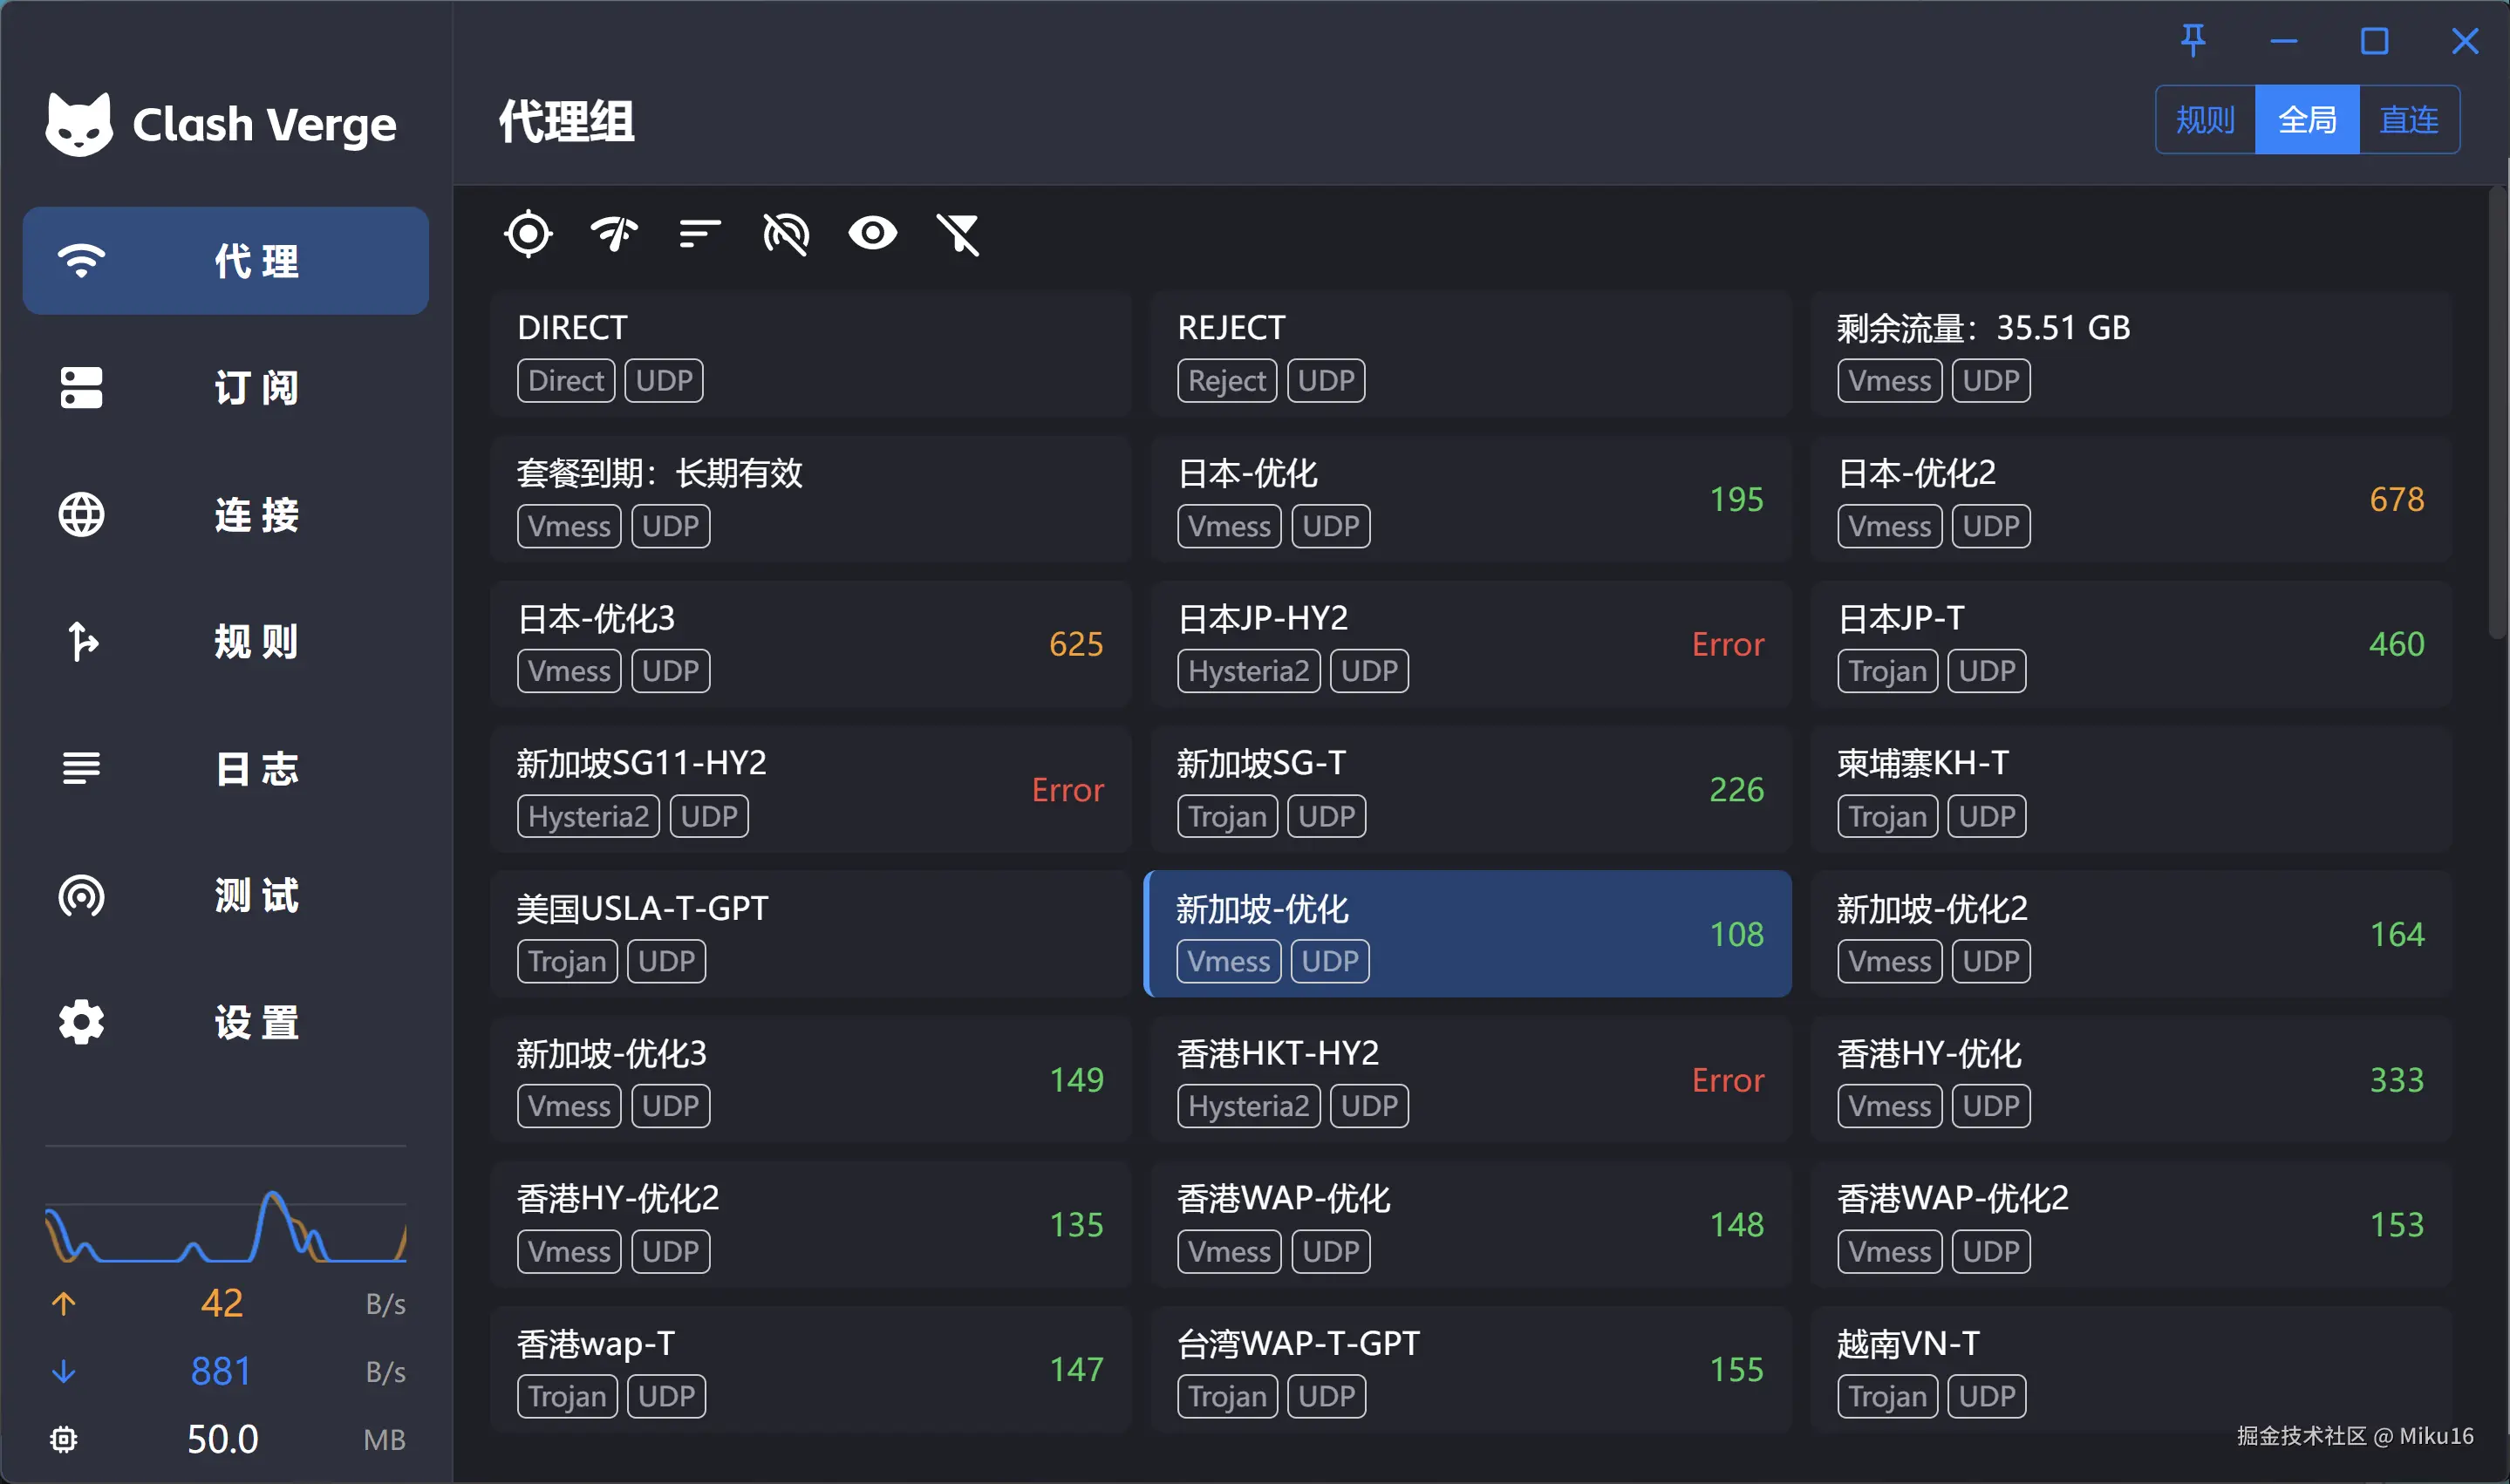Run the delay test wifi icon
This screenshot has width=2510, height=1484.
point(614,234)
